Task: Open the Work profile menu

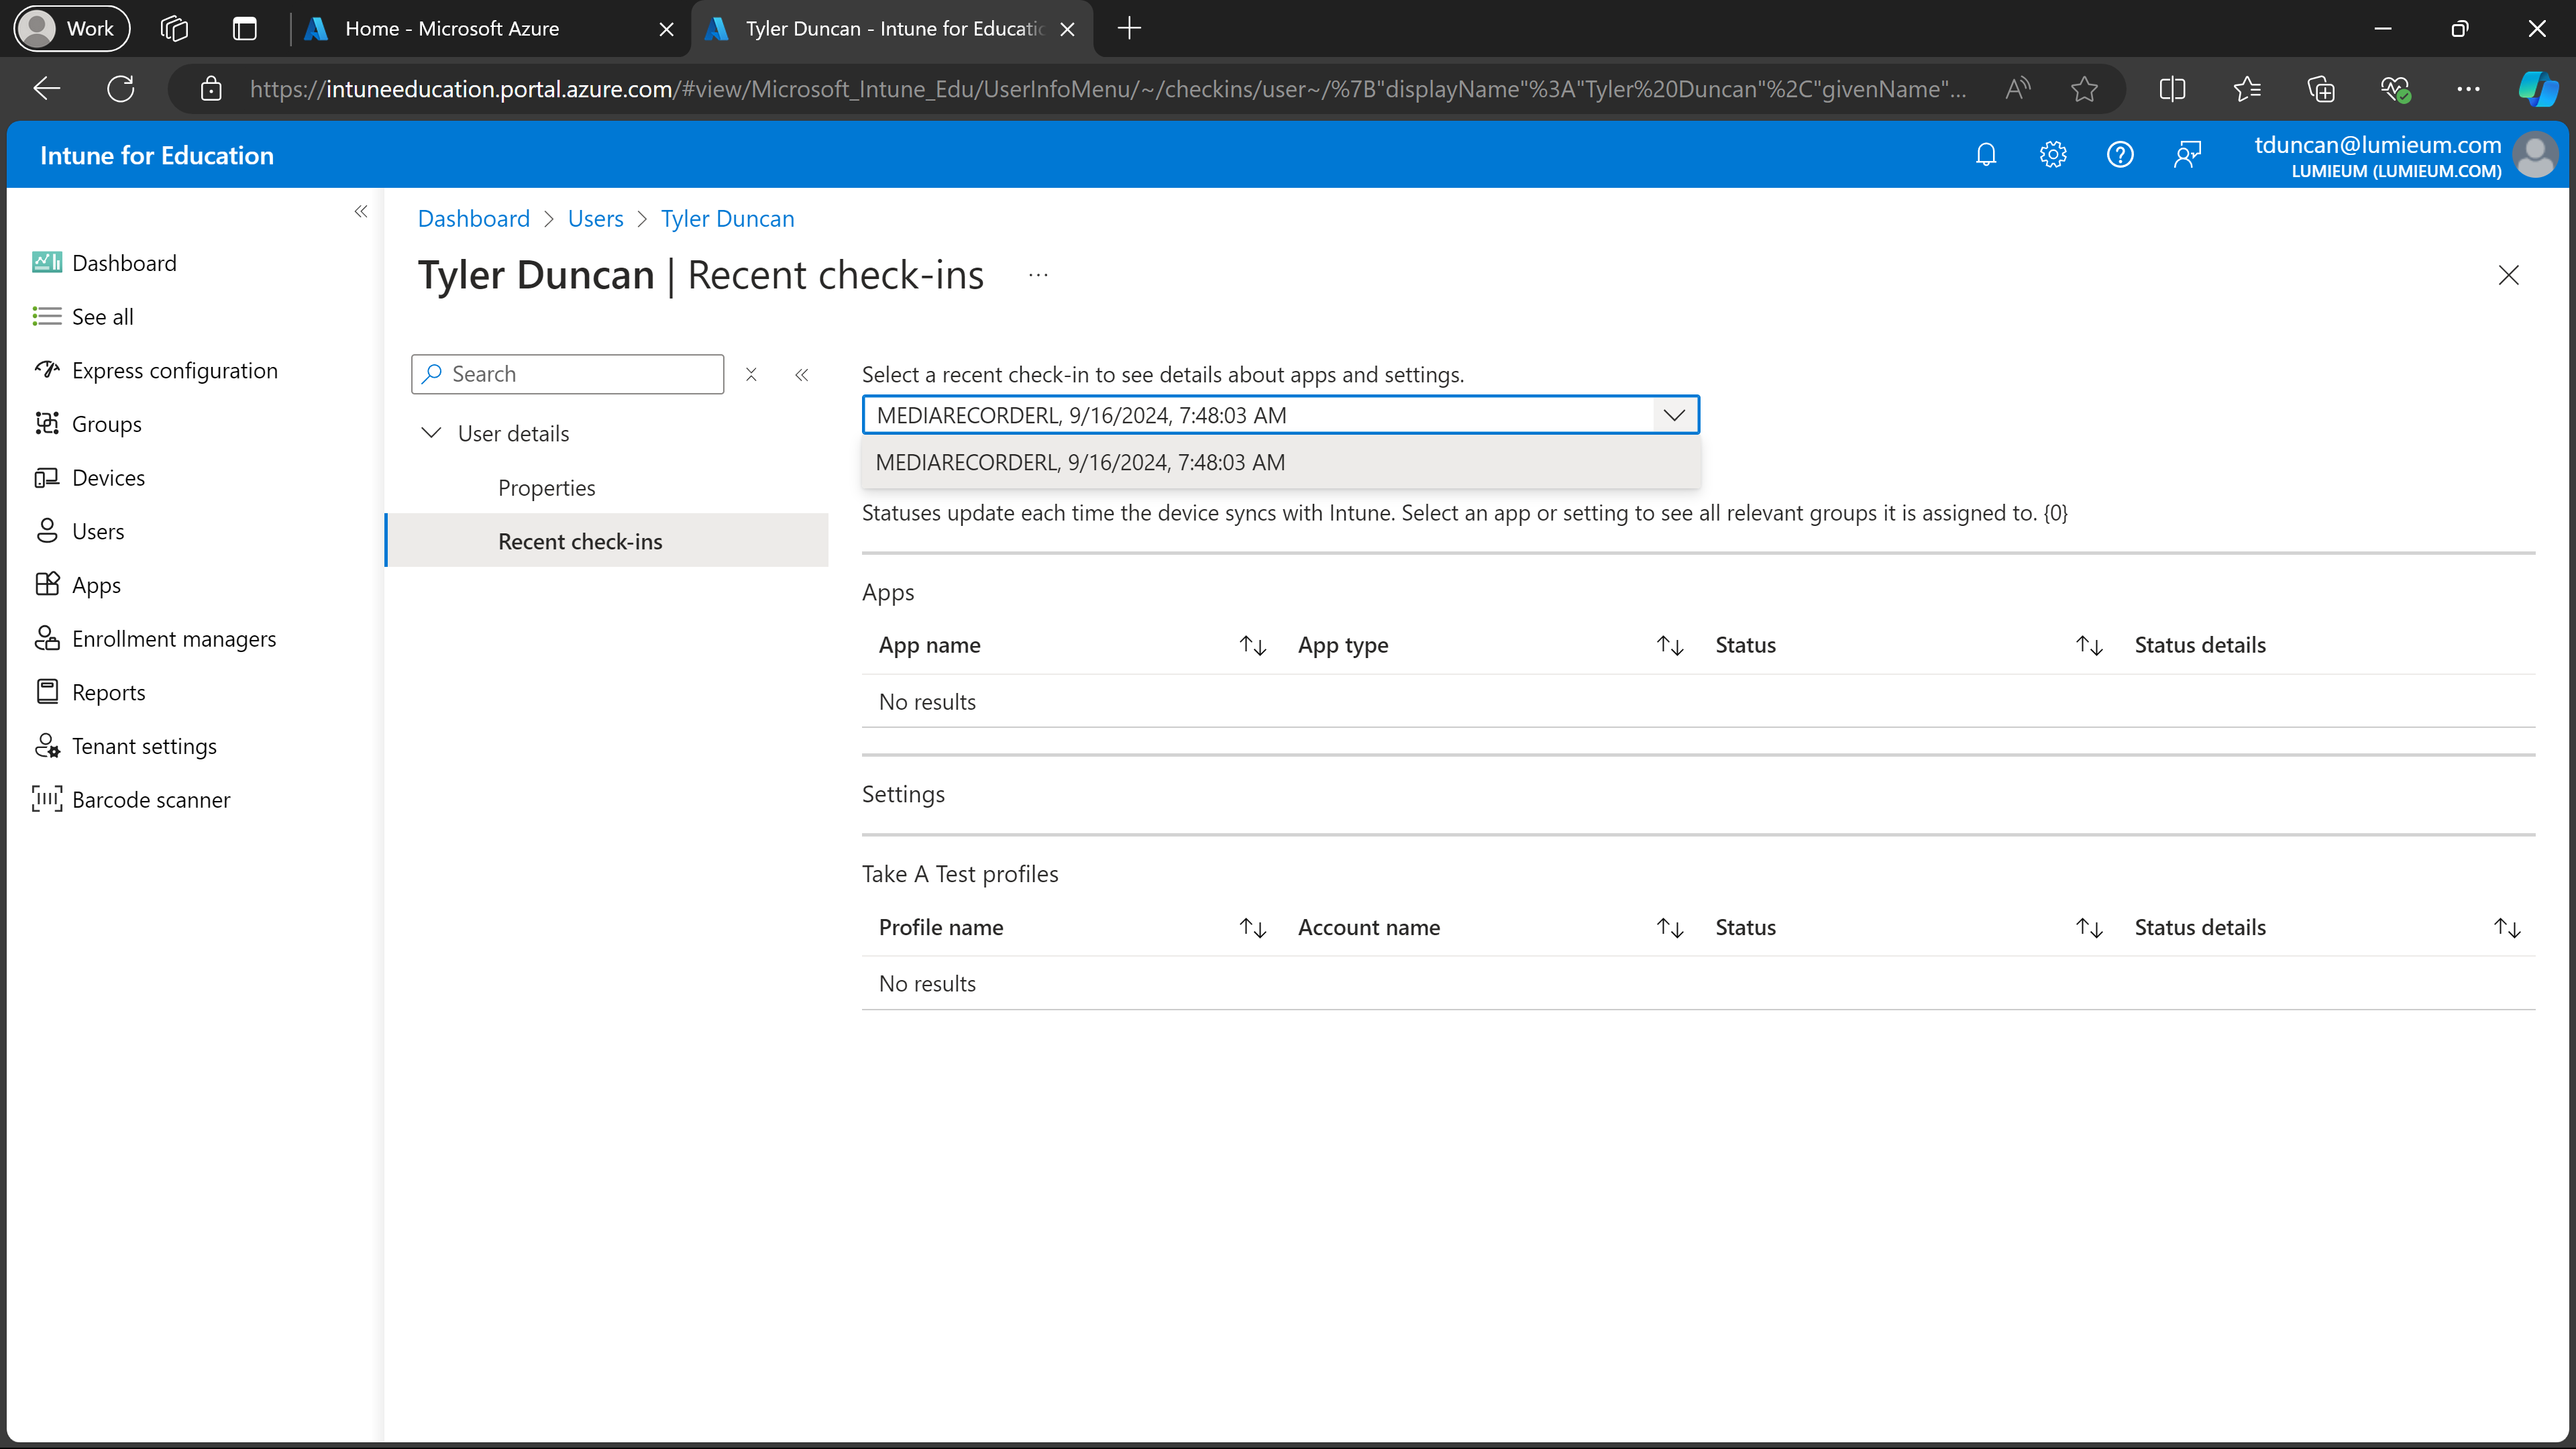Action: point(72,28)
